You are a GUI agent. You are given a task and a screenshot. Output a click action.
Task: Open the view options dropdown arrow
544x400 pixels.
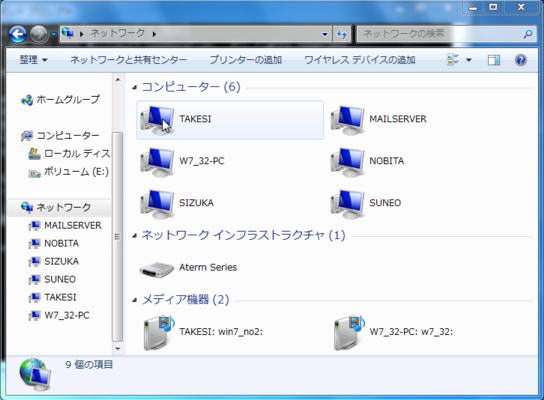(468, 60)
